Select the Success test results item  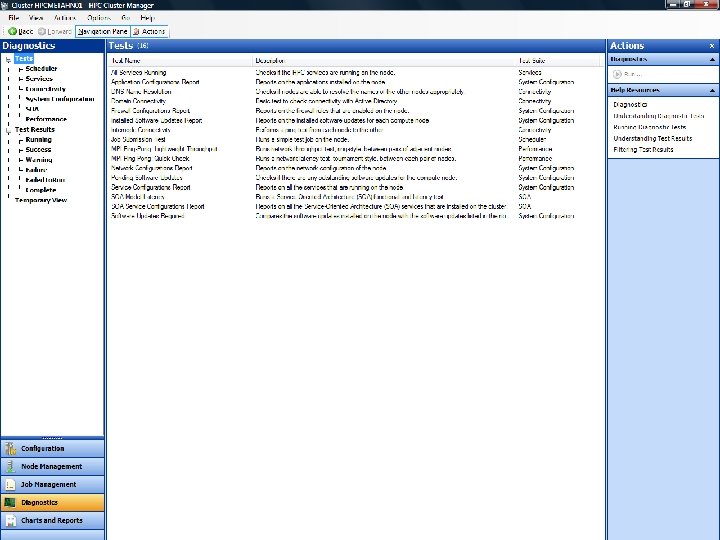(x=38, y=150)
